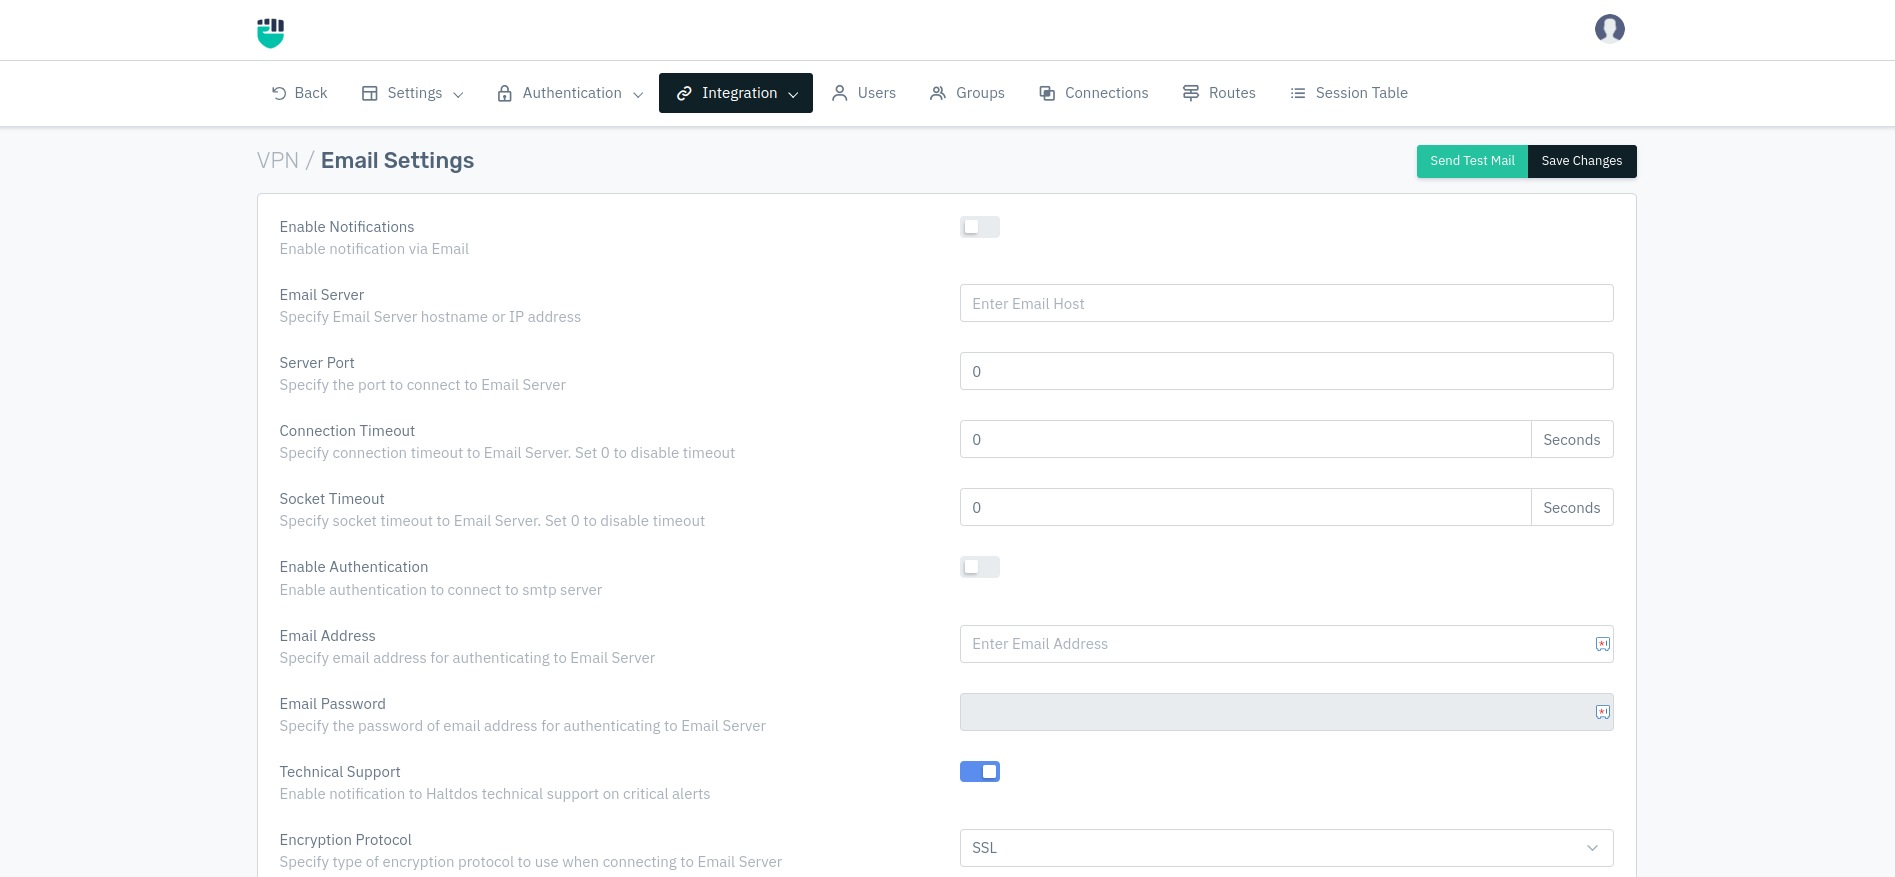The width and height of the screenshot is (1895, 877).
Task: Focus the Enter Email Address field
Action: 1286,644
